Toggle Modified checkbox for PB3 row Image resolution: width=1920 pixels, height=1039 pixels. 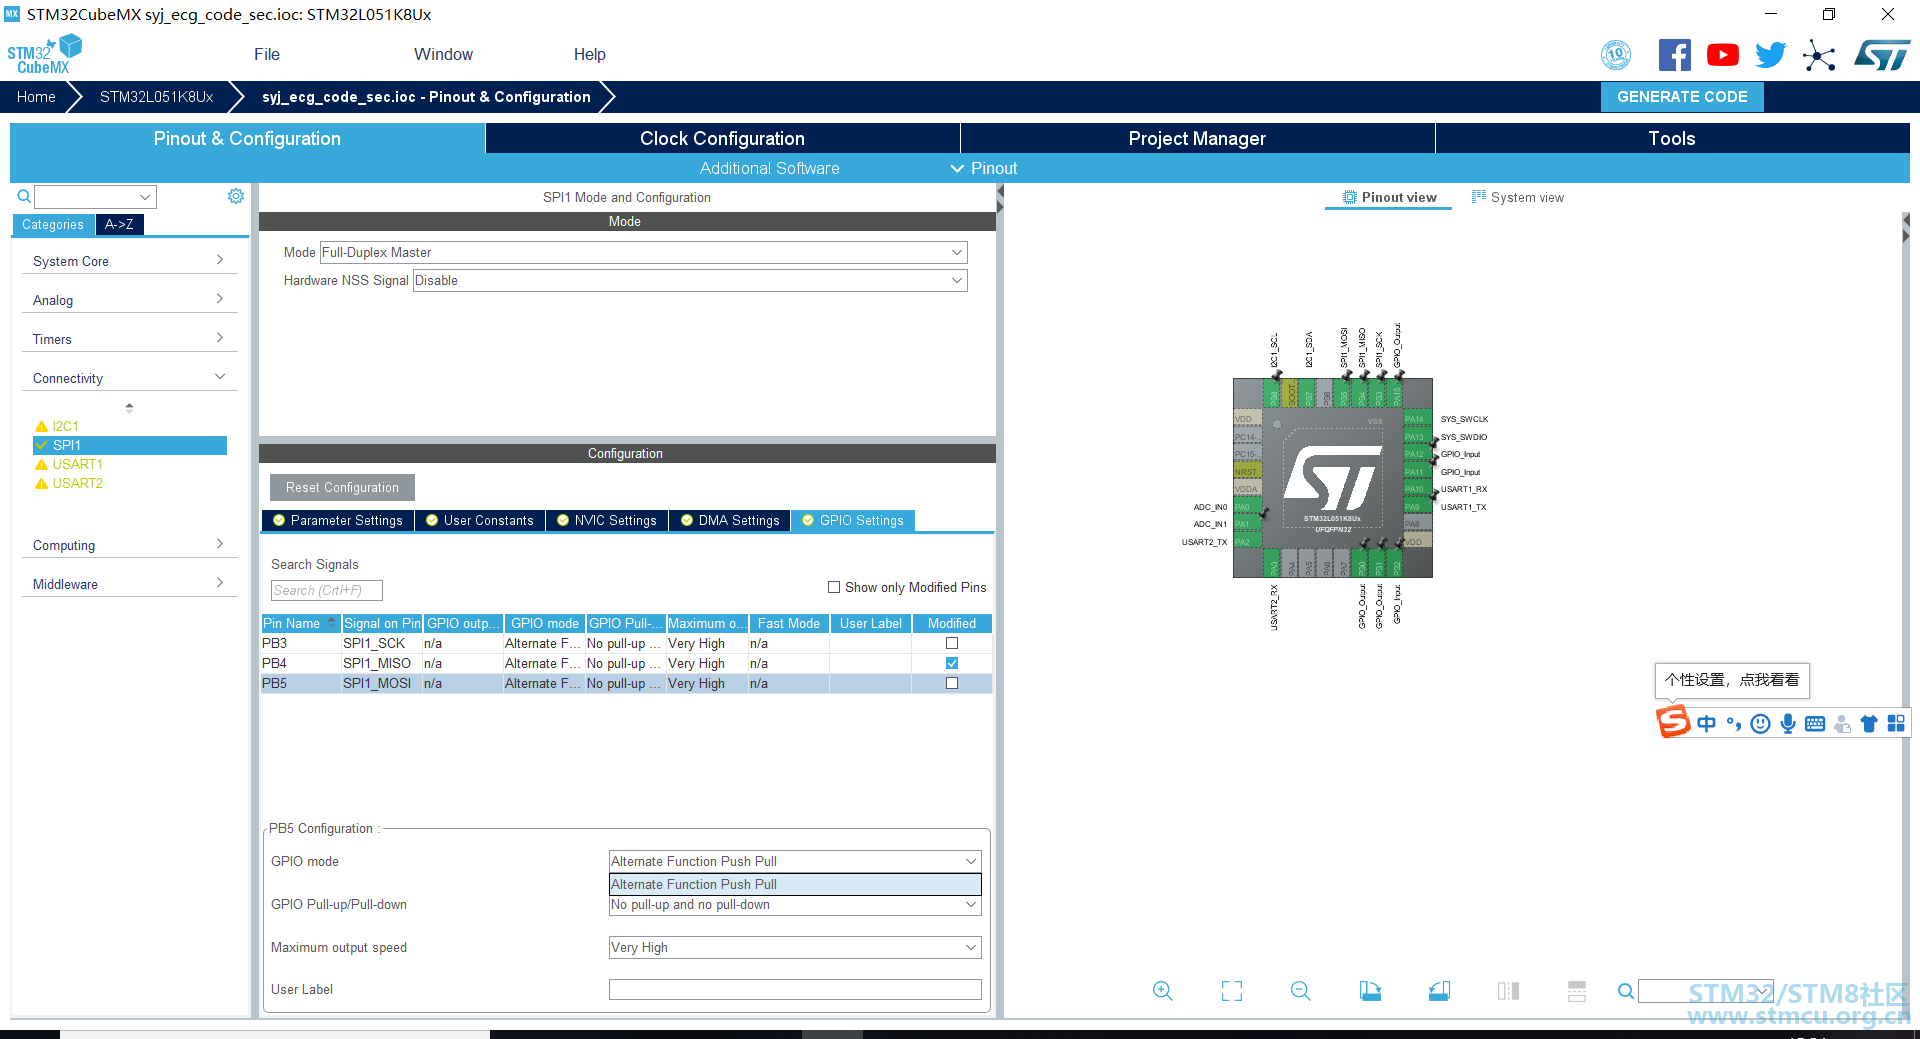[x=952, y=643]
